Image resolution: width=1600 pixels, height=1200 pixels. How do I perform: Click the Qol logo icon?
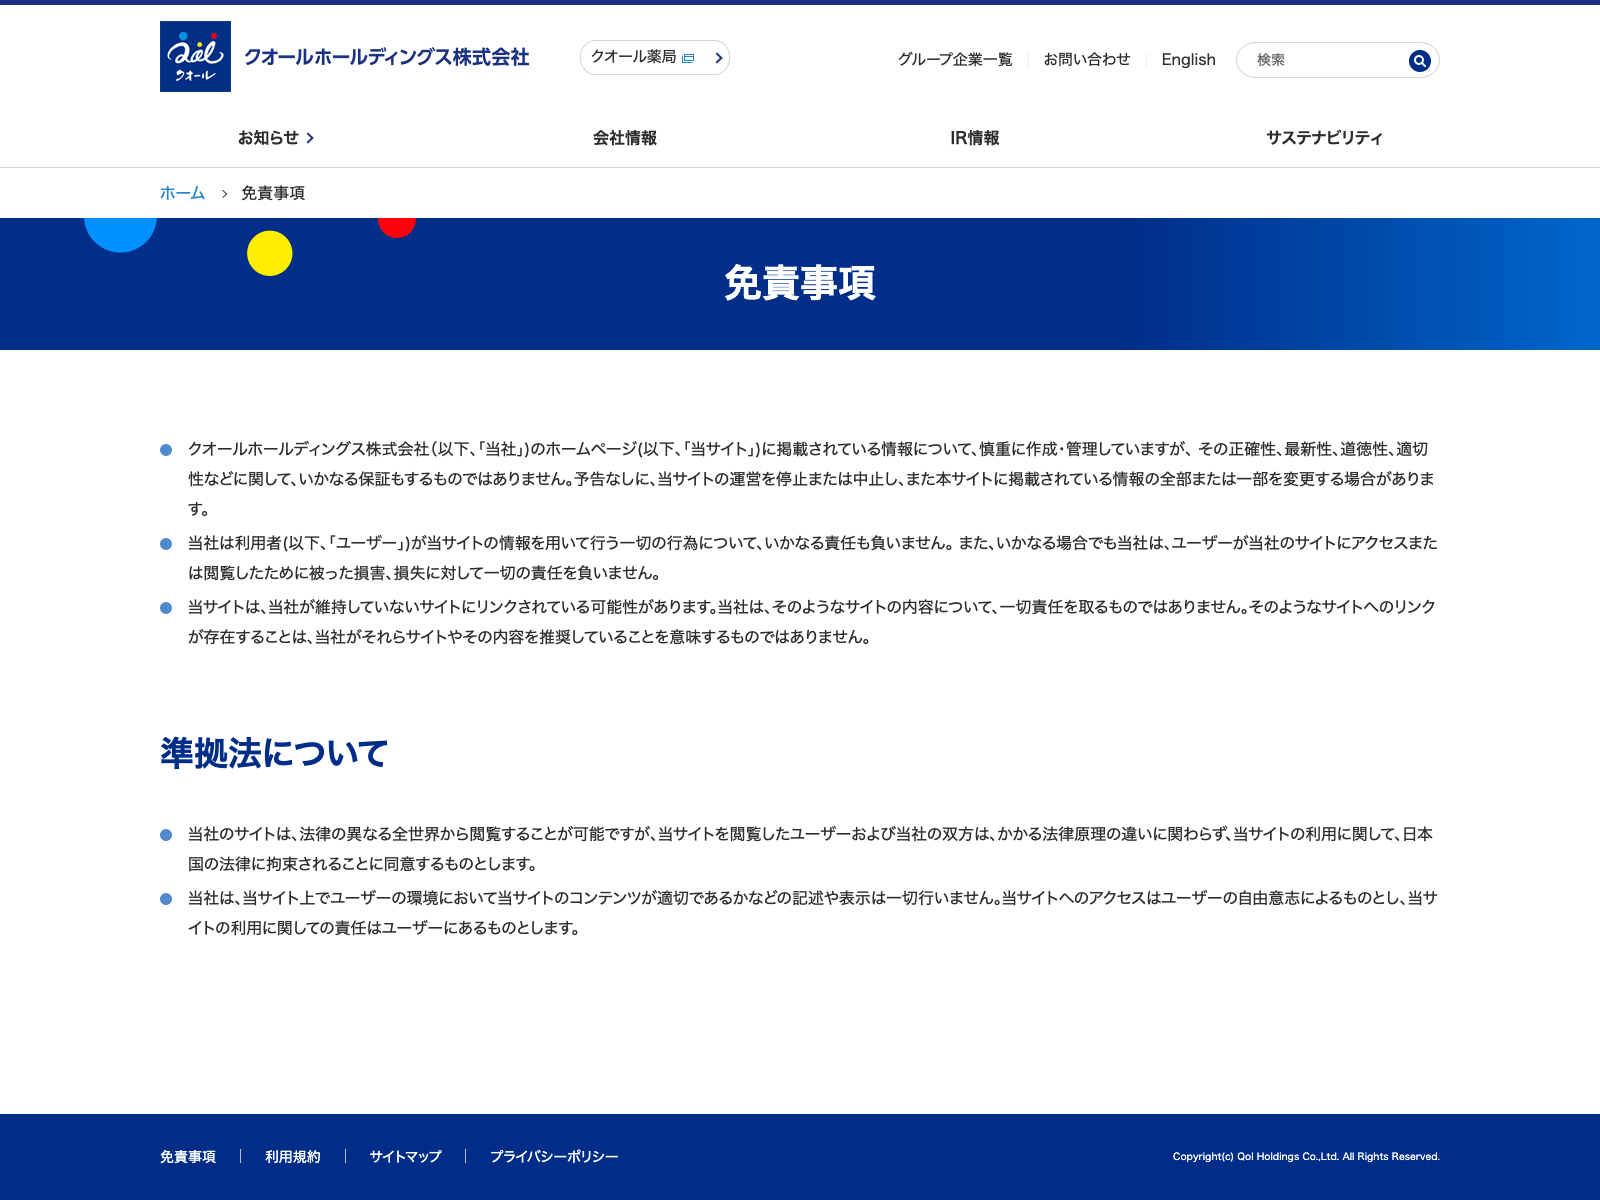pos(195,57)
